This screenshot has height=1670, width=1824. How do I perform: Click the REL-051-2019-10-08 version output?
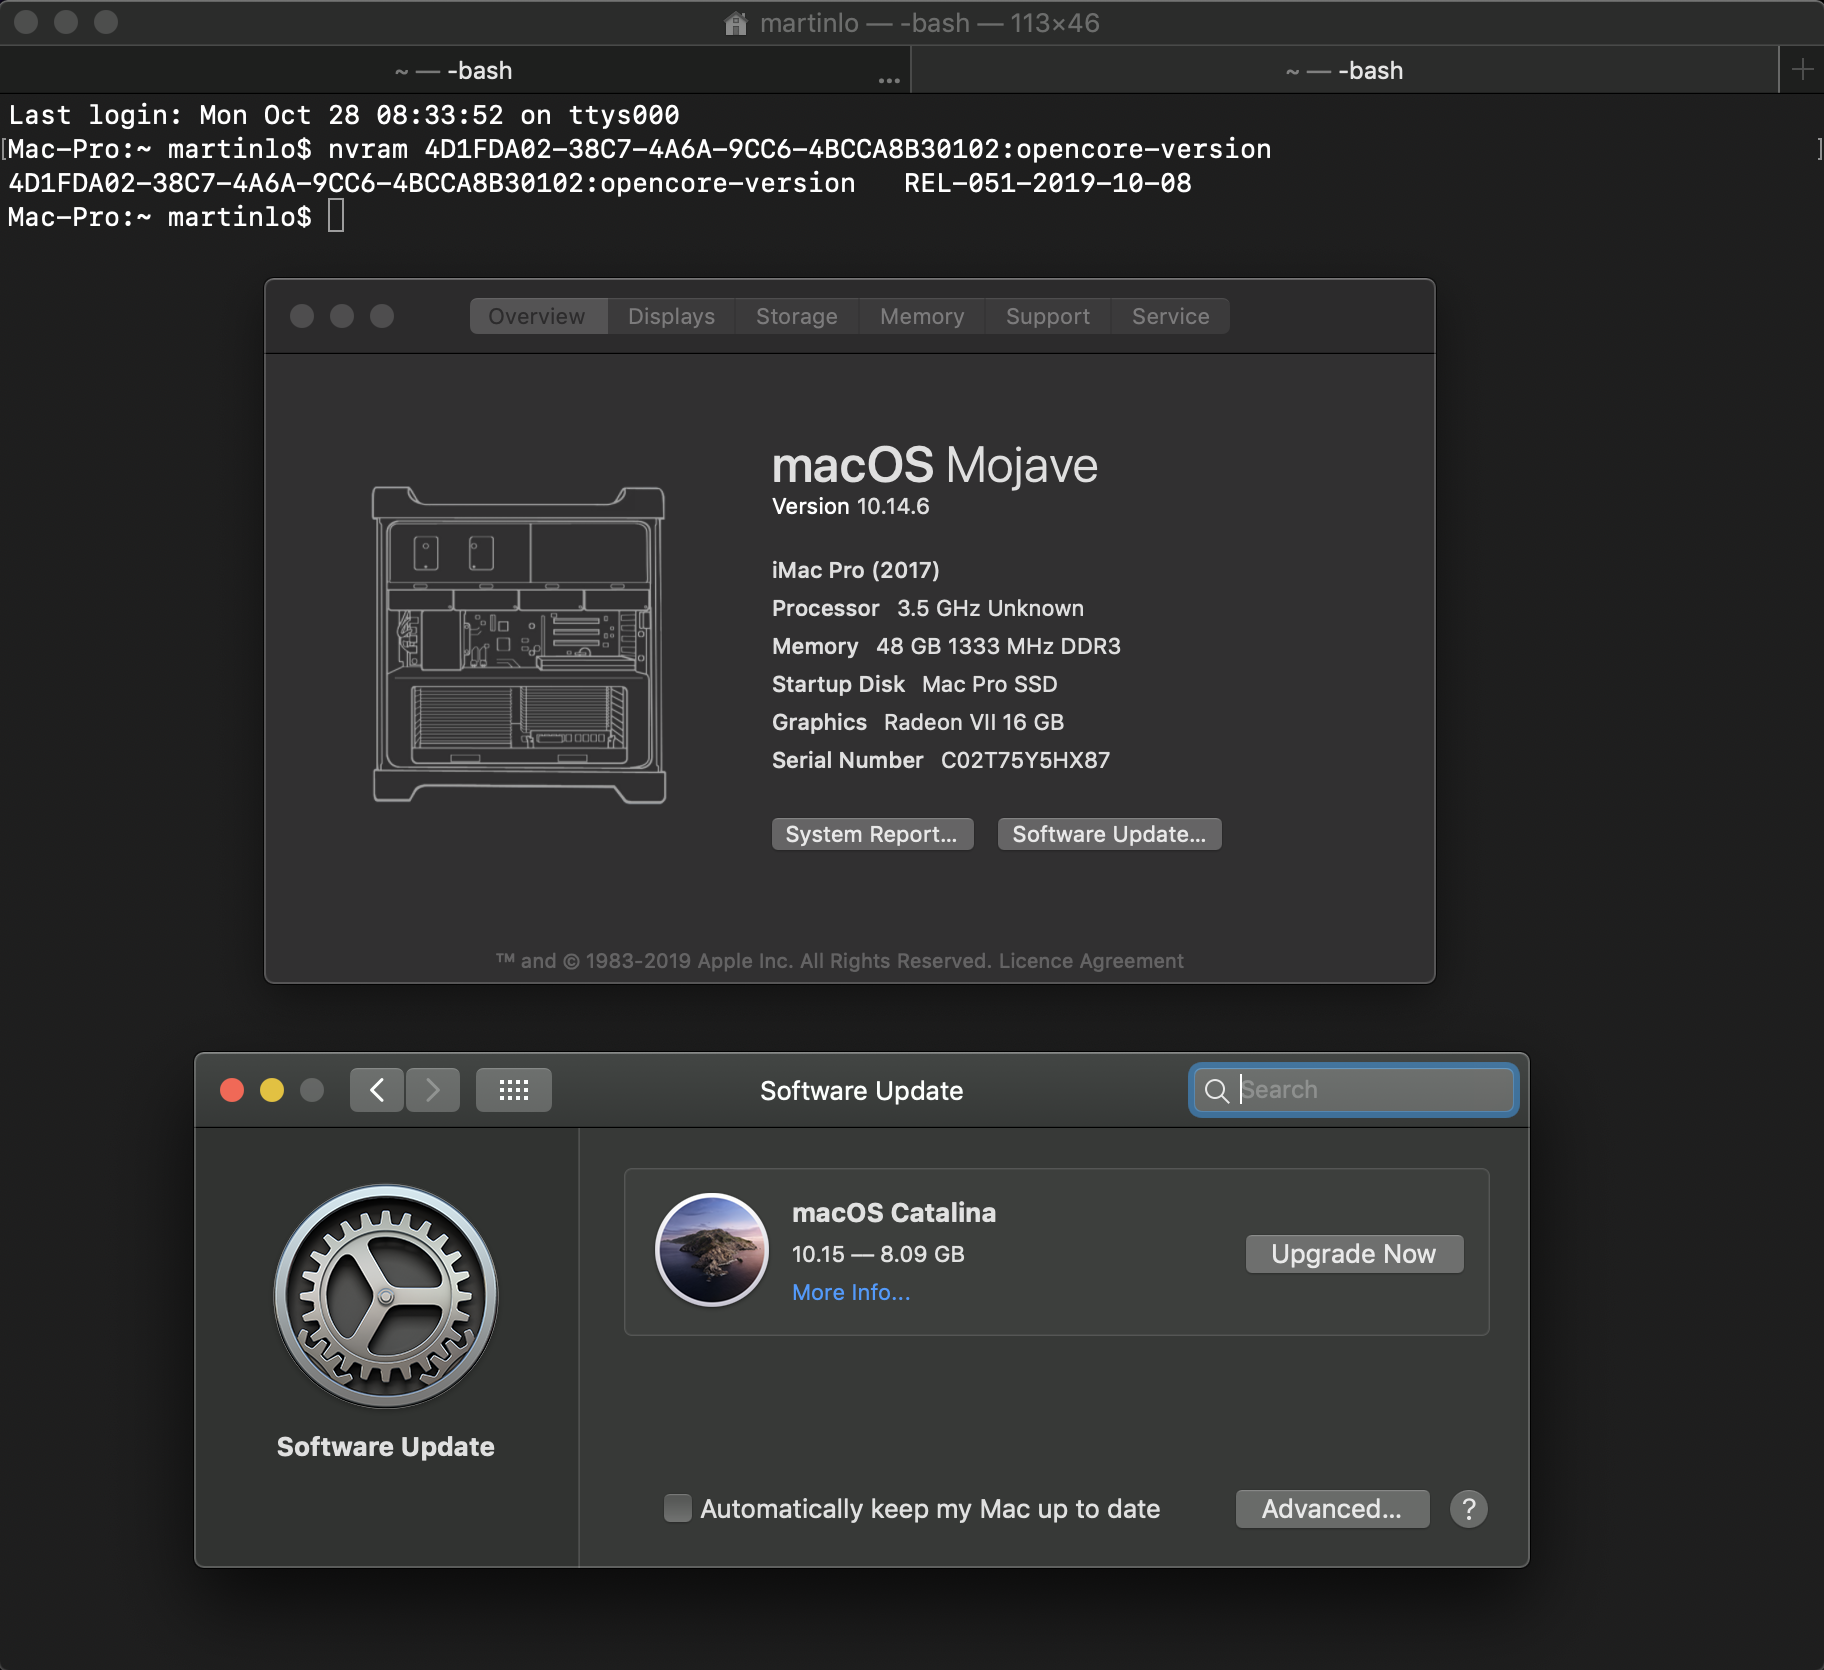[1048, 183]
